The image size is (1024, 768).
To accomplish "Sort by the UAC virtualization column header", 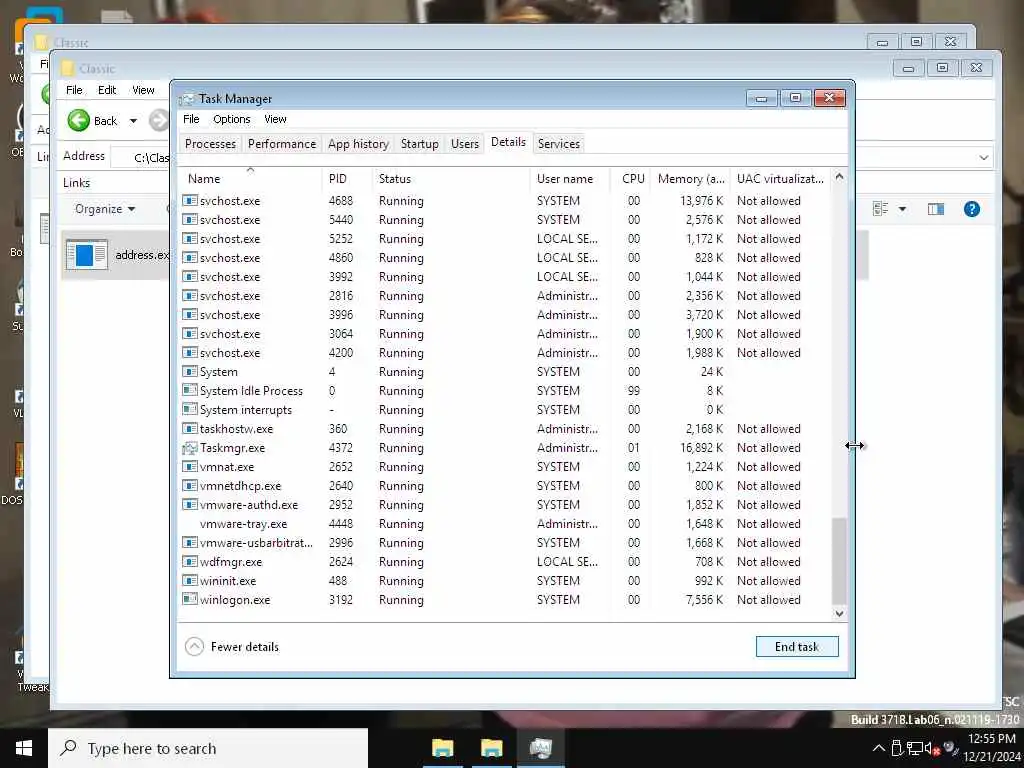I will coord(780,179).
